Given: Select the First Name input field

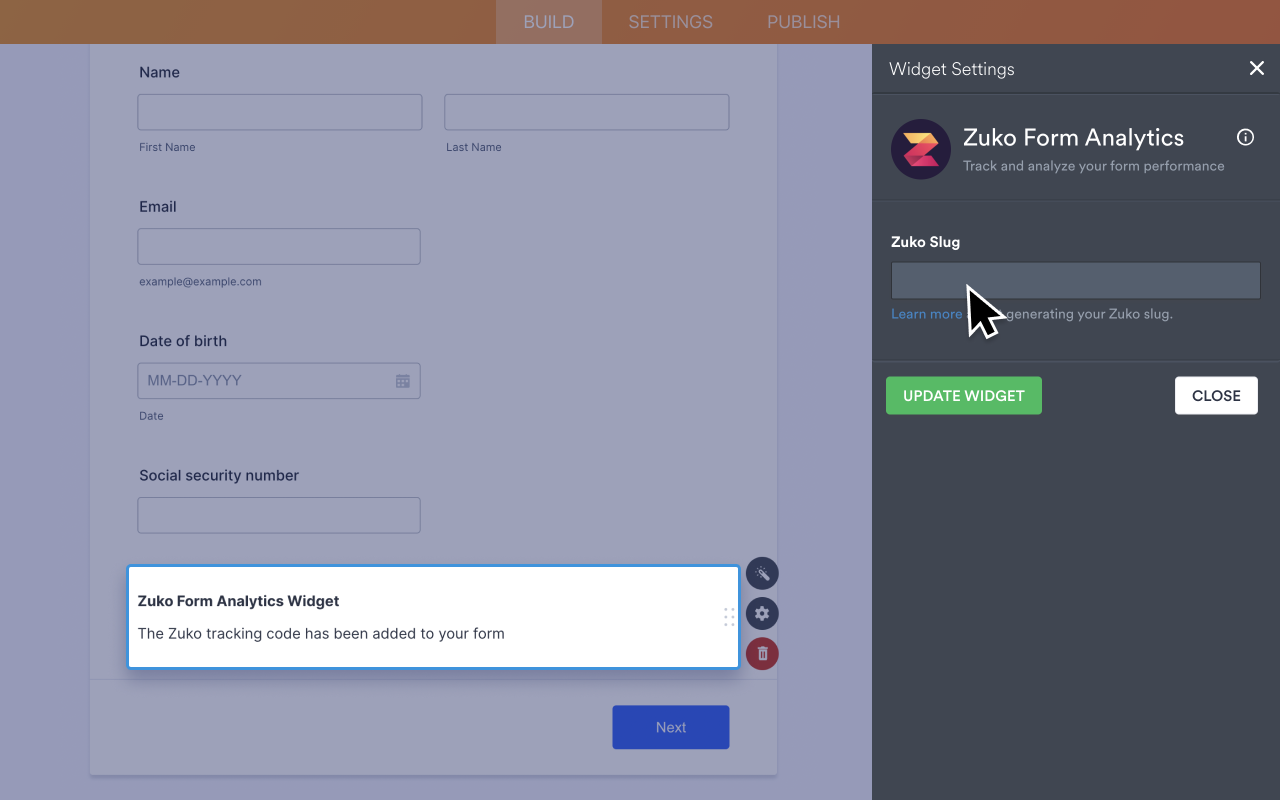Looking at the screenshot, I should [279, 111].
